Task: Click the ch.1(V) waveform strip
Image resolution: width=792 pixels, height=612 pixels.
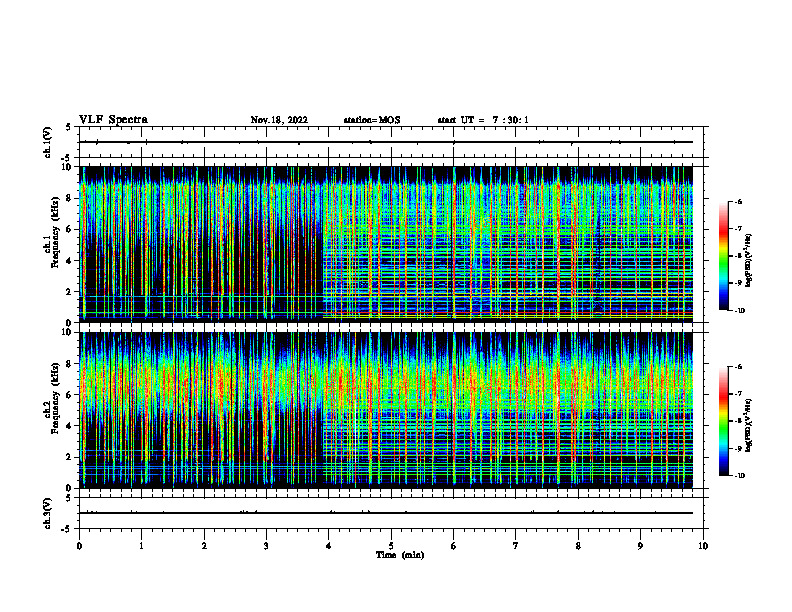Action: click(391, 142)
